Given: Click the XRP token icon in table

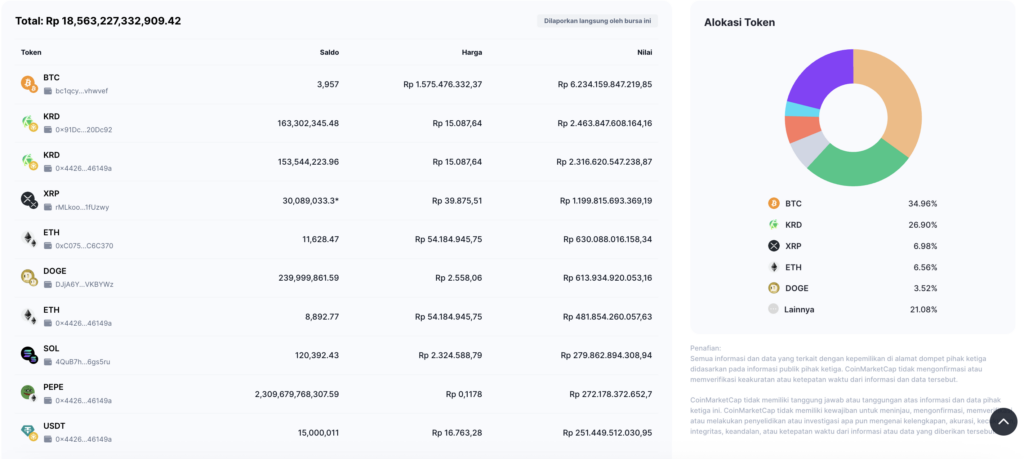Looking at the screenshot, I should click(29, 200).
